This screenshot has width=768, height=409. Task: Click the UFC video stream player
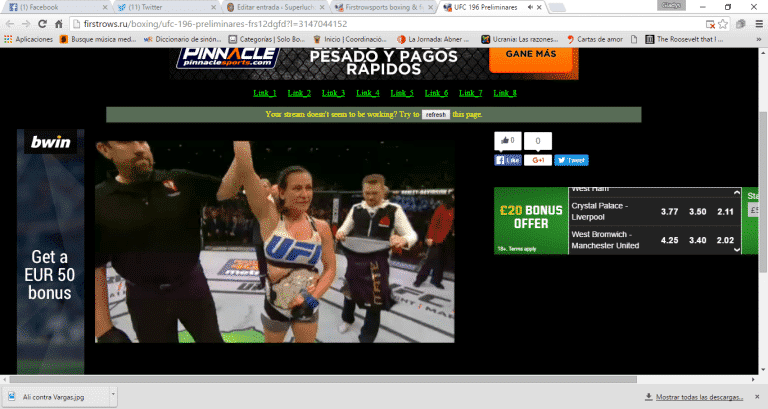tap(275, 242)
